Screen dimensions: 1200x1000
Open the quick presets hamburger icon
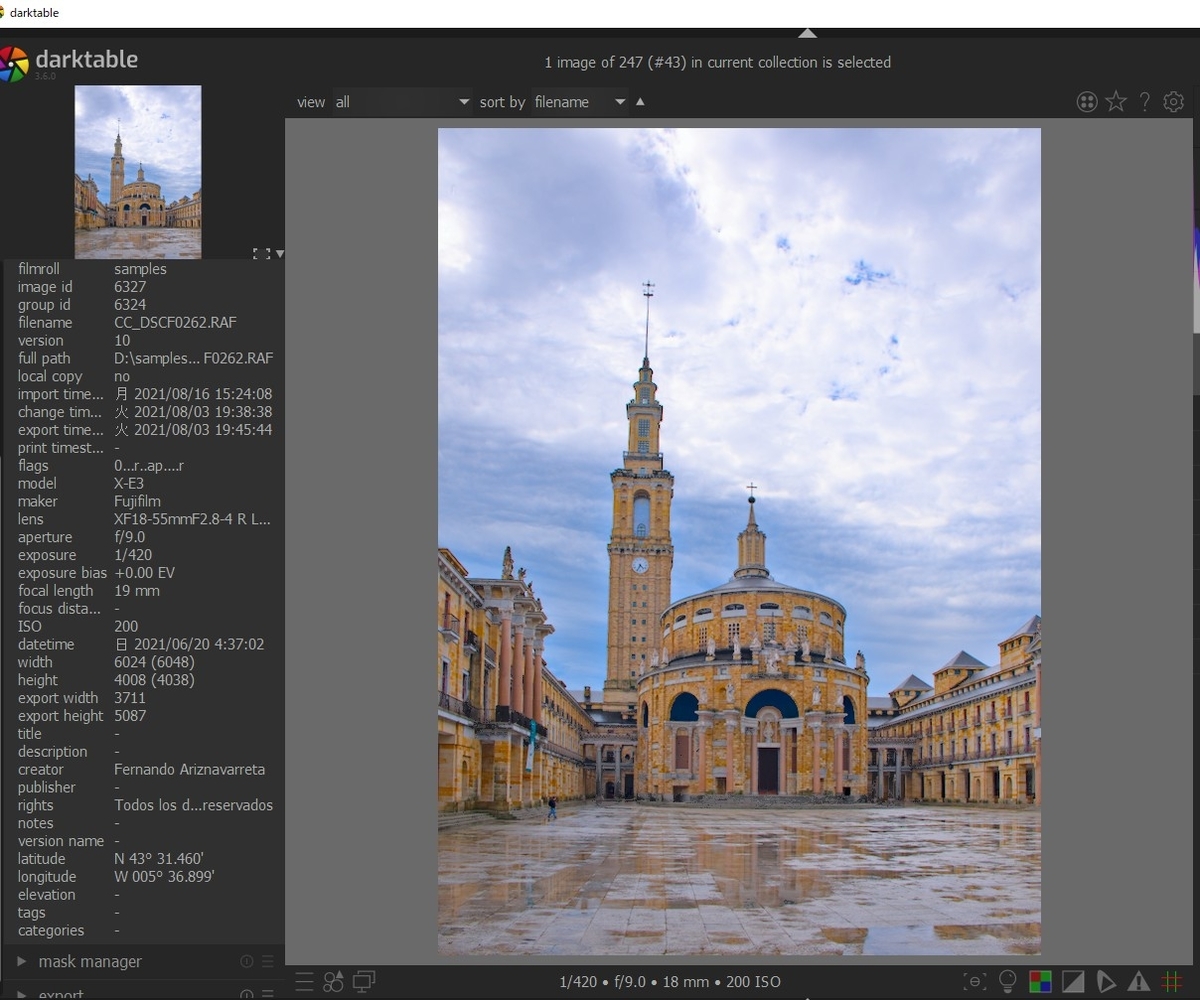pyautogui.click(x=304, y=982)
